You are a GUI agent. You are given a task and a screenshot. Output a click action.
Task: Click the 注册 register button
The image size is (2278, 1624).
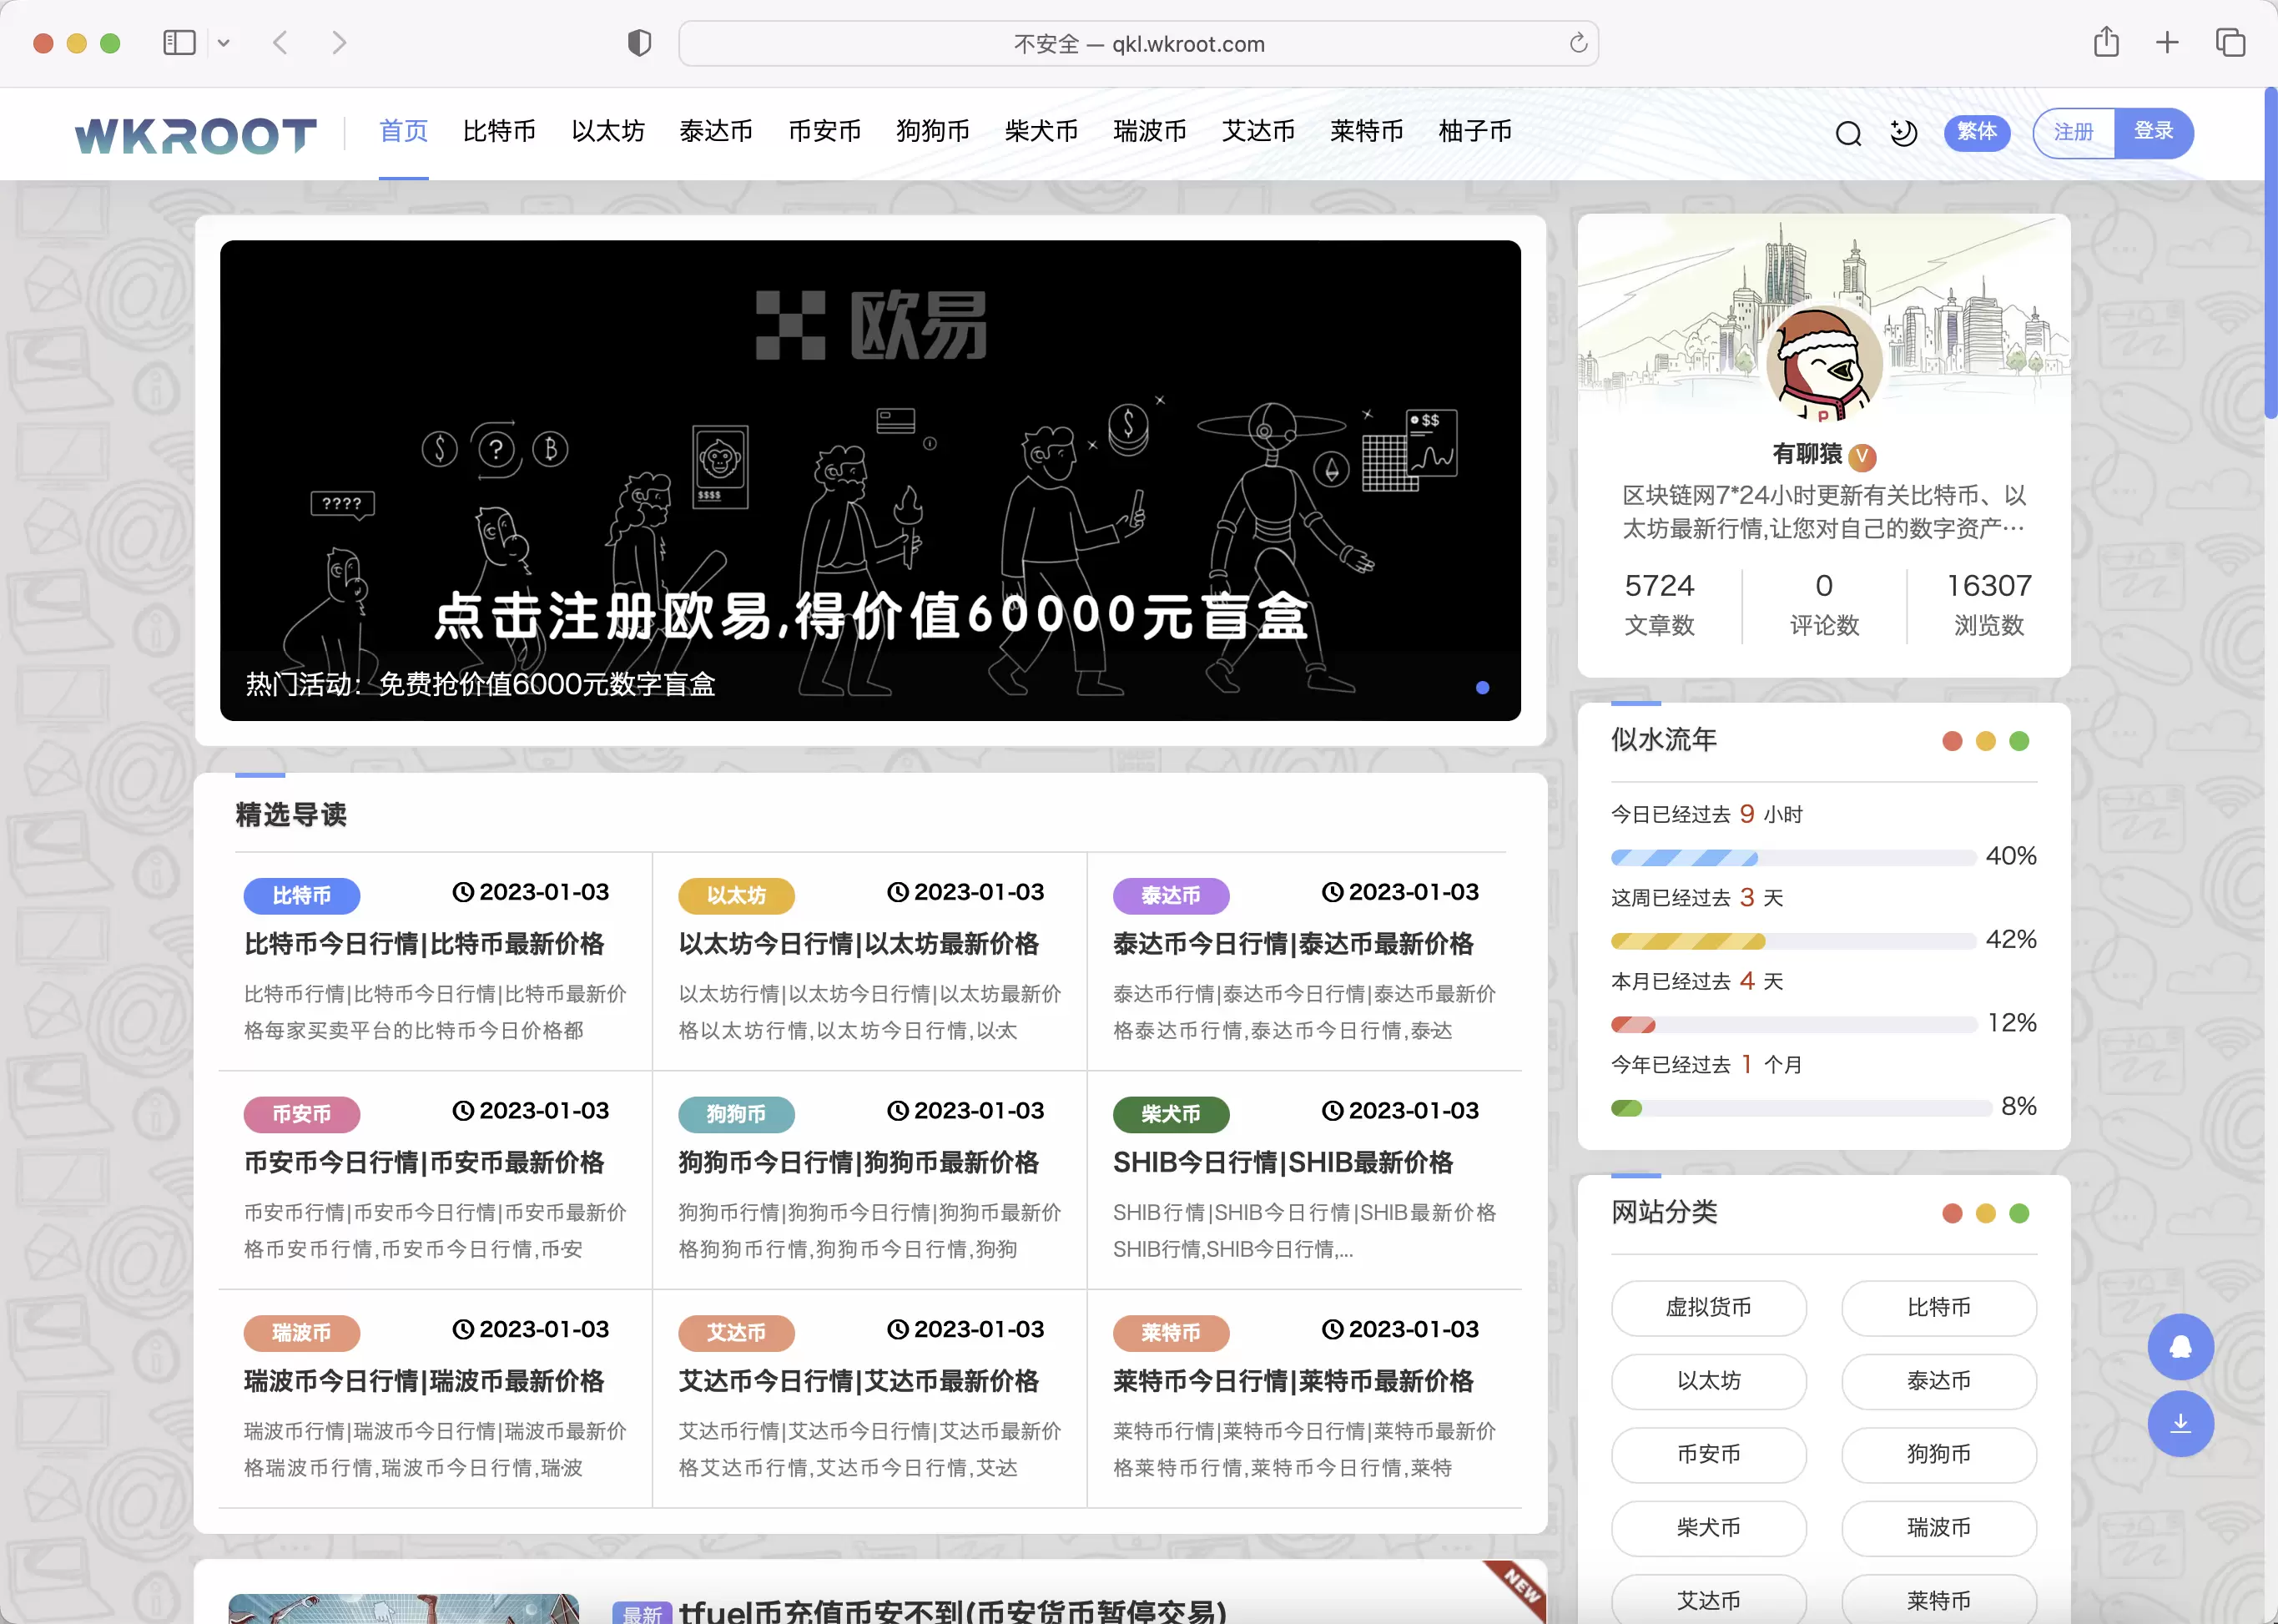(2074, 132)
